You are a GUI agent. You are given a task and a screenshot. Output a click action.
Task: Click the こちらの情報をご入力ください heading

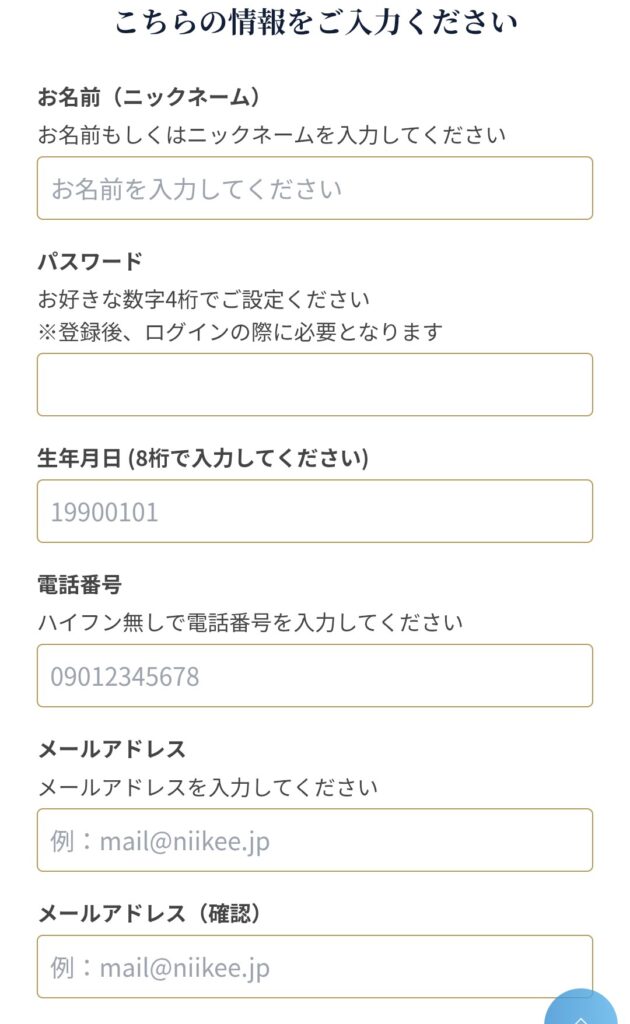click(x=315, y=22)
